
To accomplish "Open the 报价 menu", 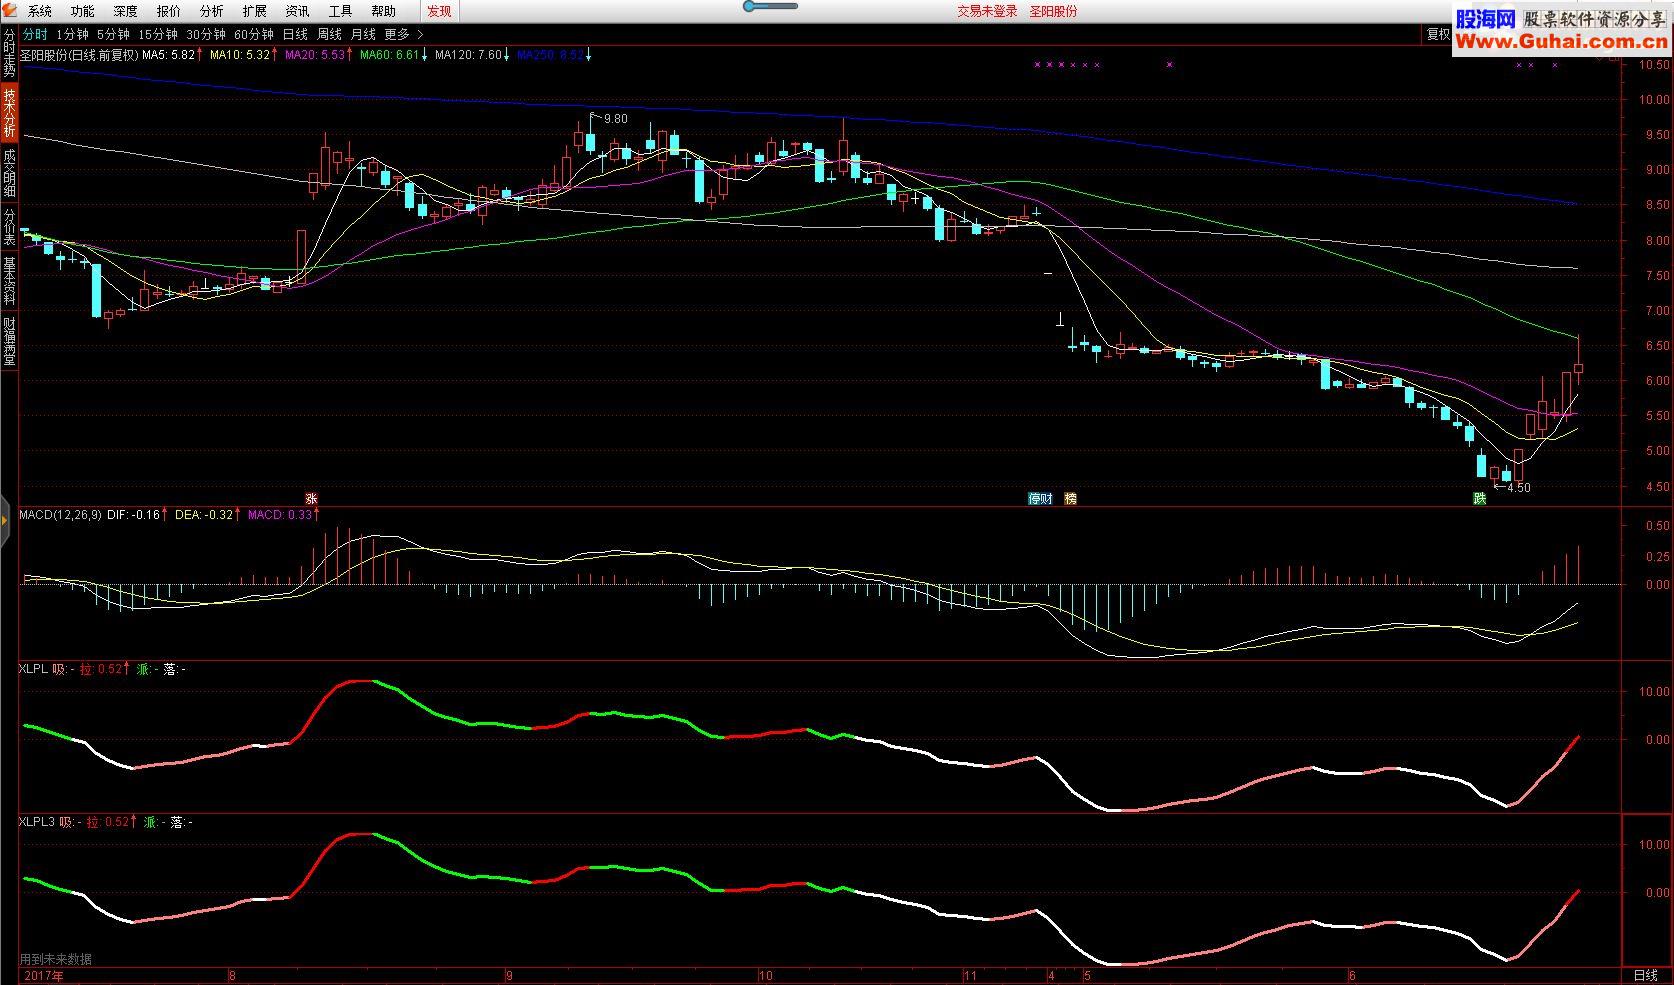I will coord(169,11).
